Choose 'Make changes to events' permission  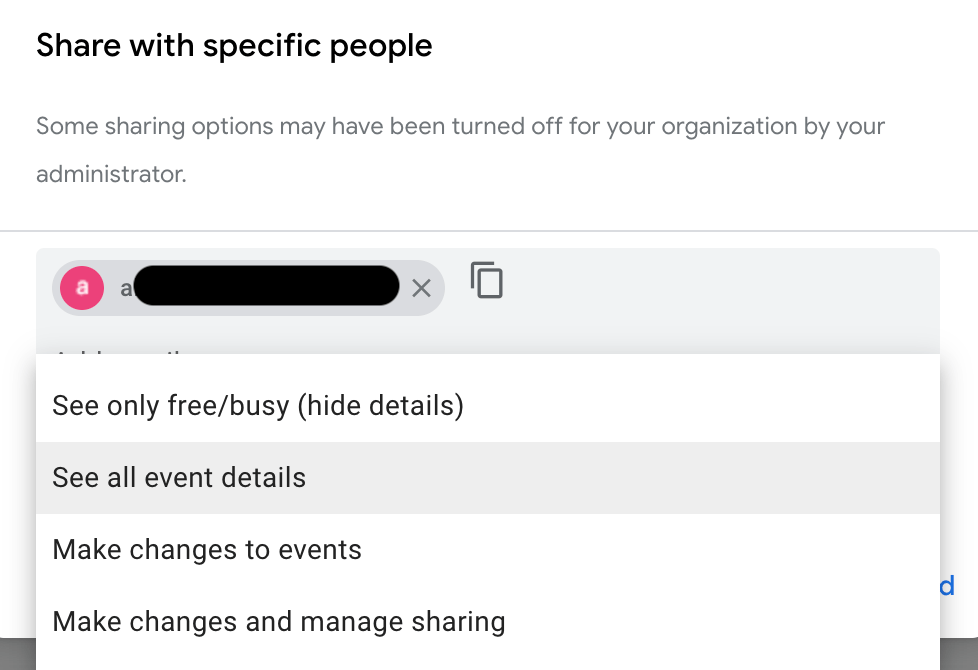click(x=206, y=549)
